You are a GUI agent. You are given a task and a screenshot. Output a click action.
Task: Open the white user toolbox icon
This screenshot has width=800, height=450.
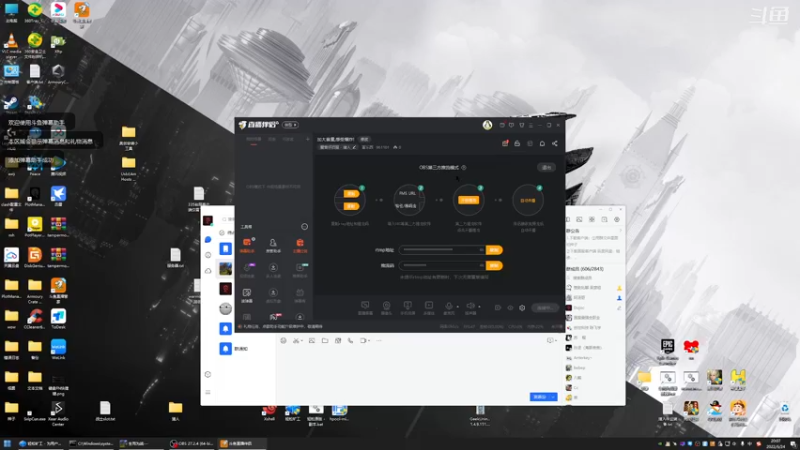(273, 243)
